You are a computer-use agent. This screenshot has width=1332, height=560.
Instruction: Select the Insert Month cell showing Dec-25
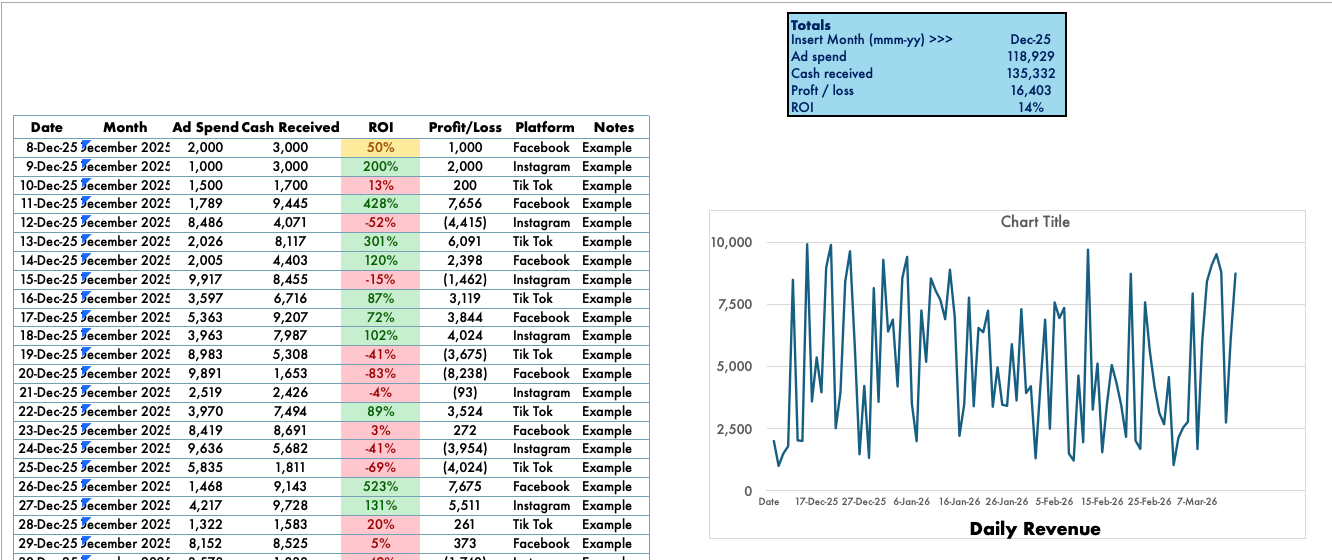pos(1032,40)
